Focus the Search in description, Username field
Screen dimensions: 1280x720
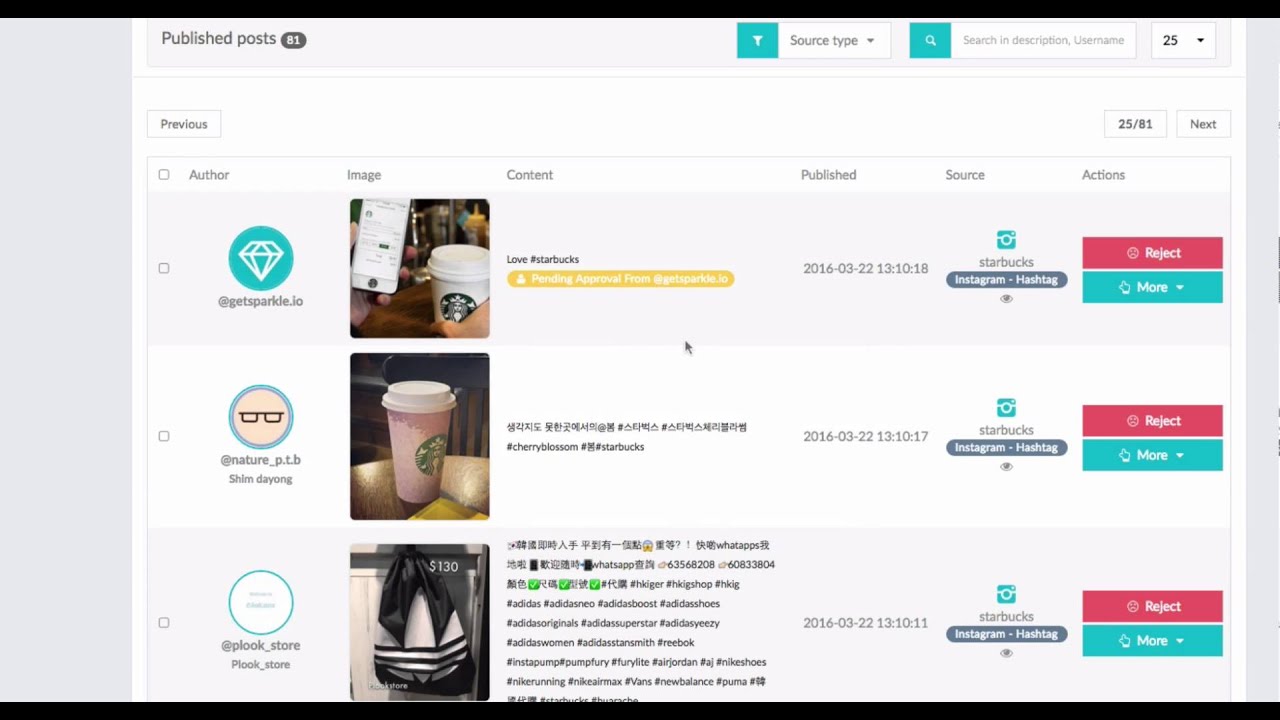coord(1043,41)
